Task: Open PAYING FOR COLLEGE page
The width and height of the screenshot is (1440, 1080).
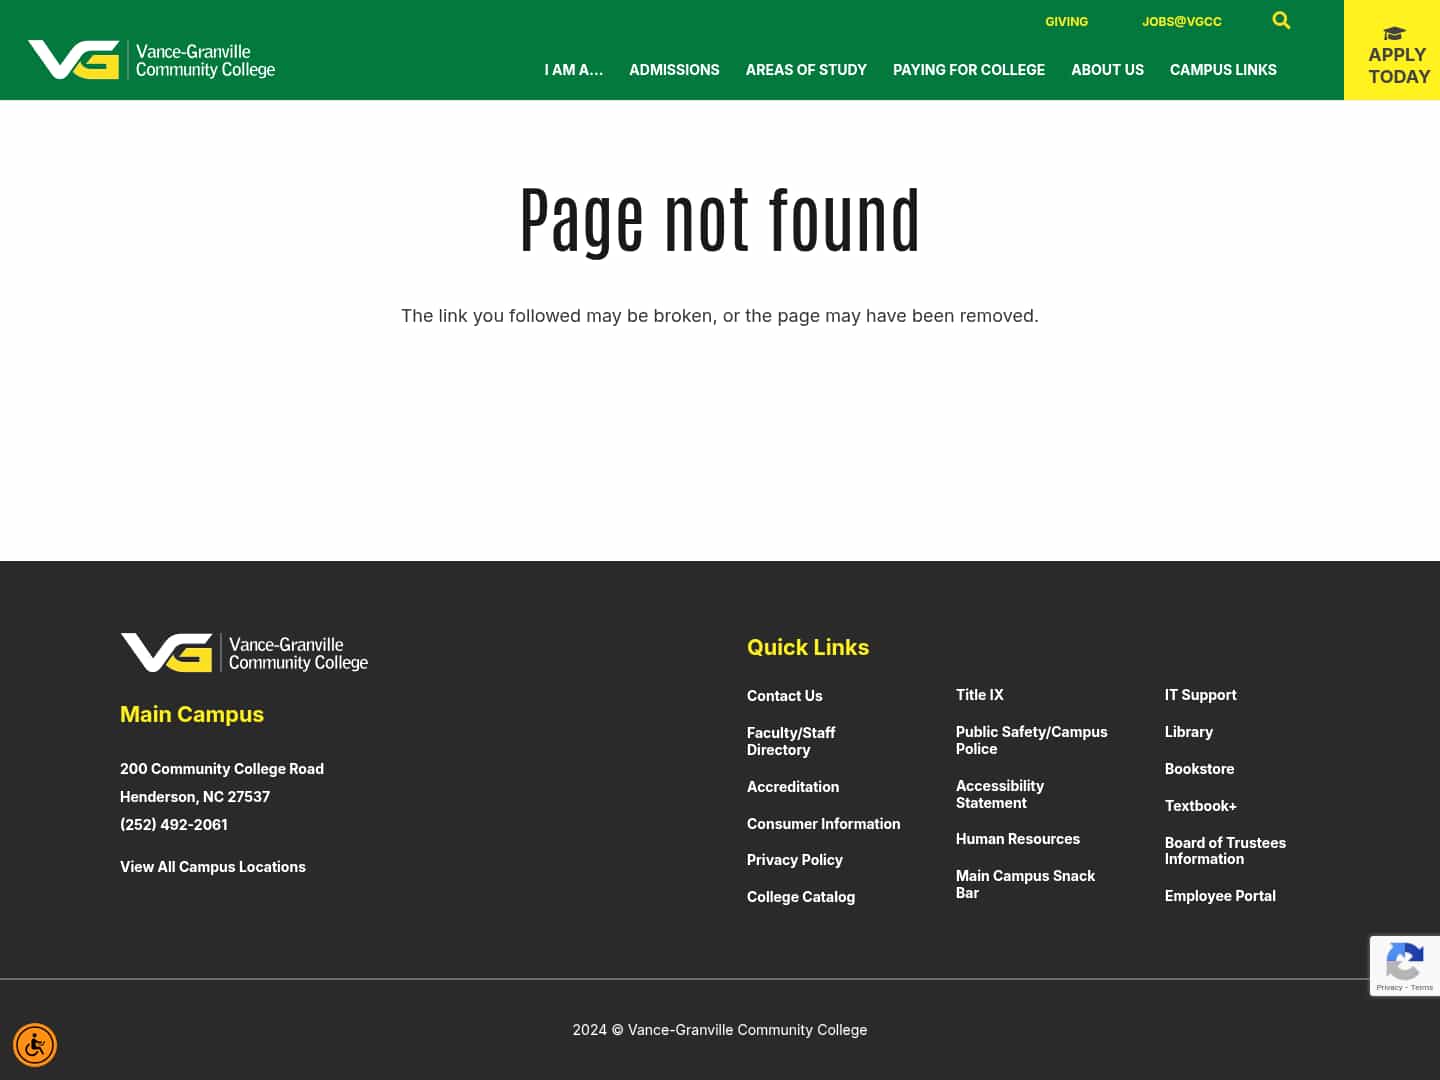Action: coord(968,70)
